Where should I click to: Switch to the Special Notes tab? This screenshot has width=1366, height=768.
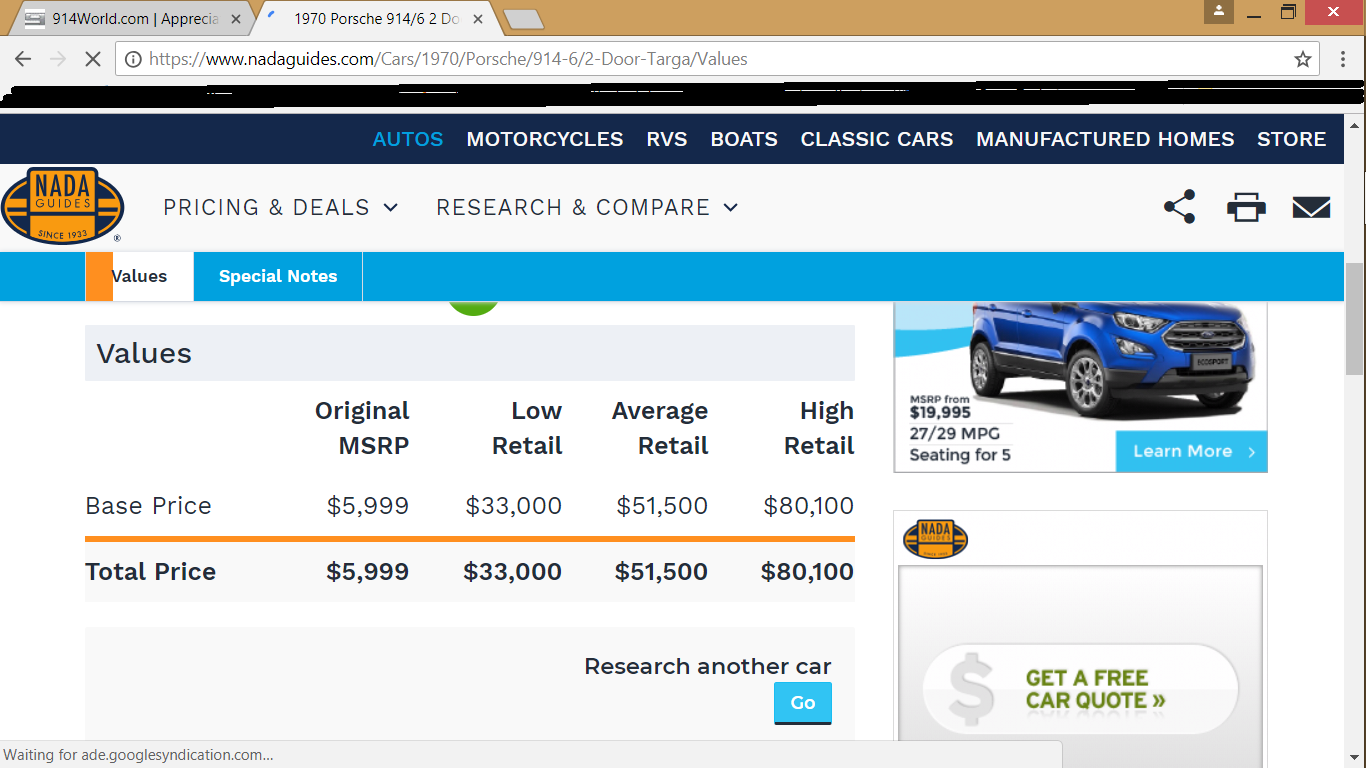point(278,276)
